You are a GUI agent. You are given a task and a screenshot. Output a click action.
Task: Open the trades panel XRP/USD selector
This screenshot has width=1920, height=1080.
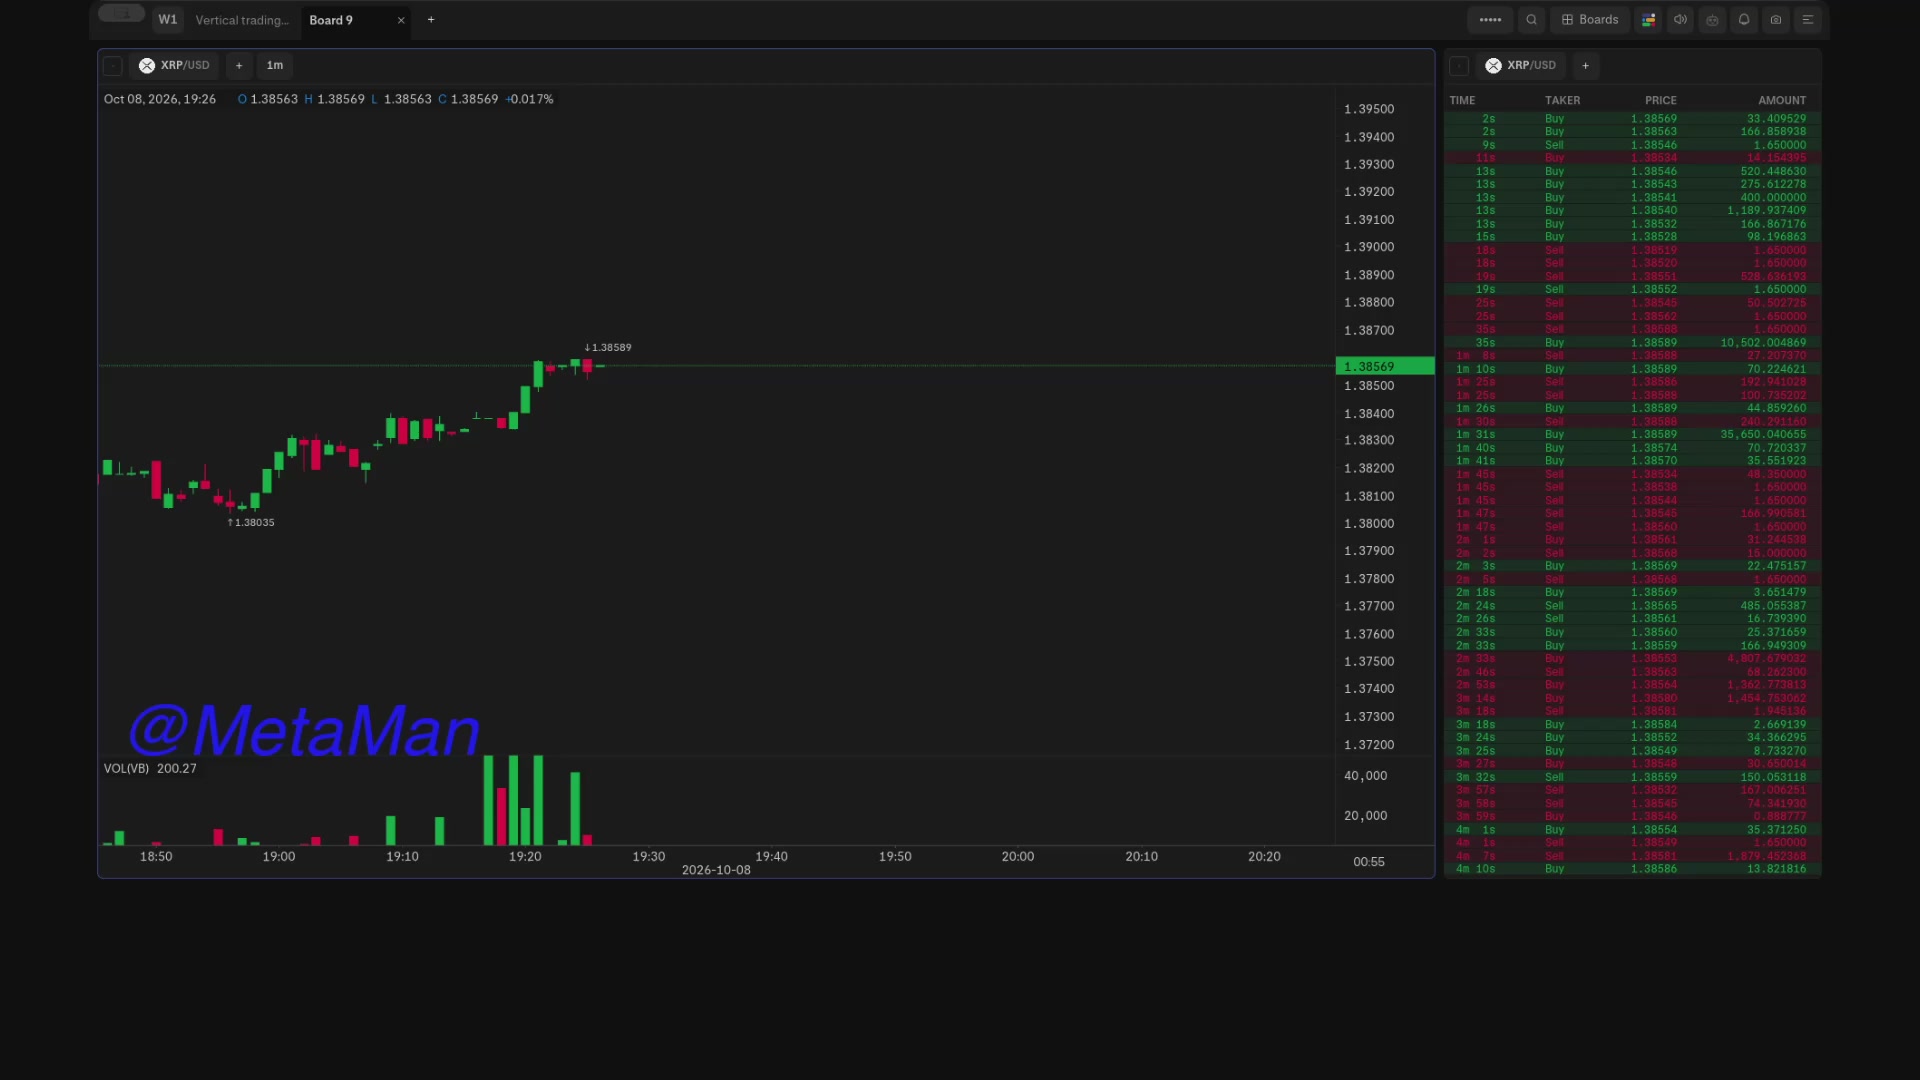tap(1521, 65)
